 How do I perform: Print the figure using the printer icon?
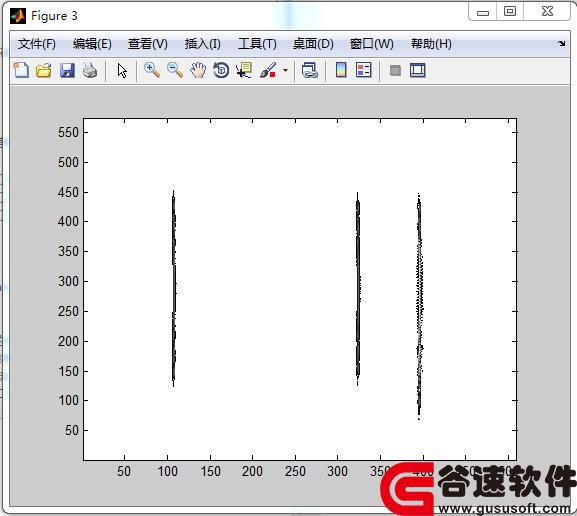[90, 70]
